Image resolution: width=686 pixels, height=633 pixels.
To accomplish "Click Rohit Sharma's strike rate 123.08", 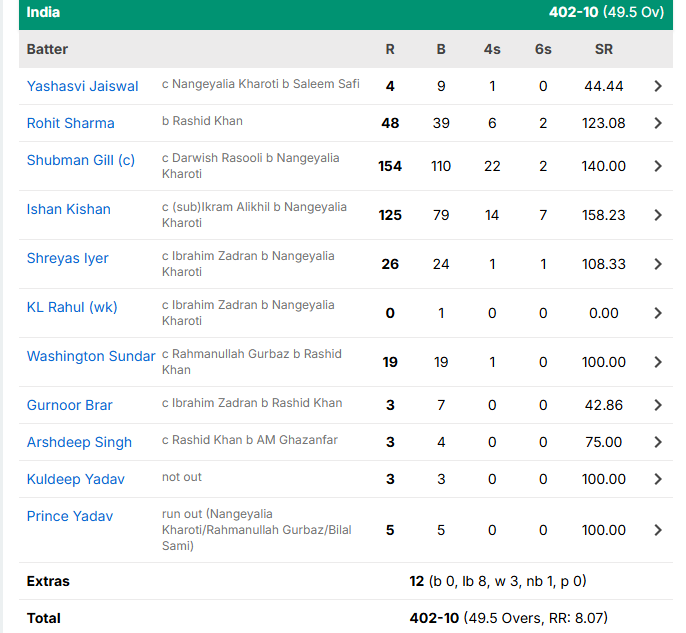I will [x=604, y=123].
